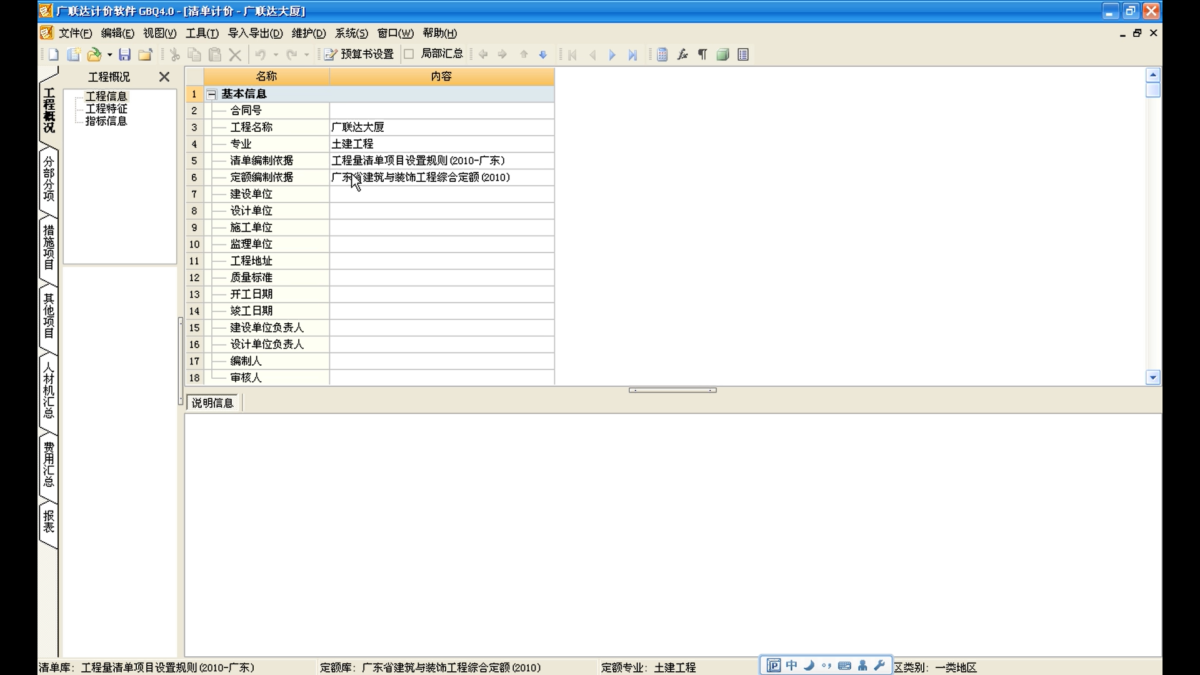Click the save floppy disk icon

[x=125, y=55]
